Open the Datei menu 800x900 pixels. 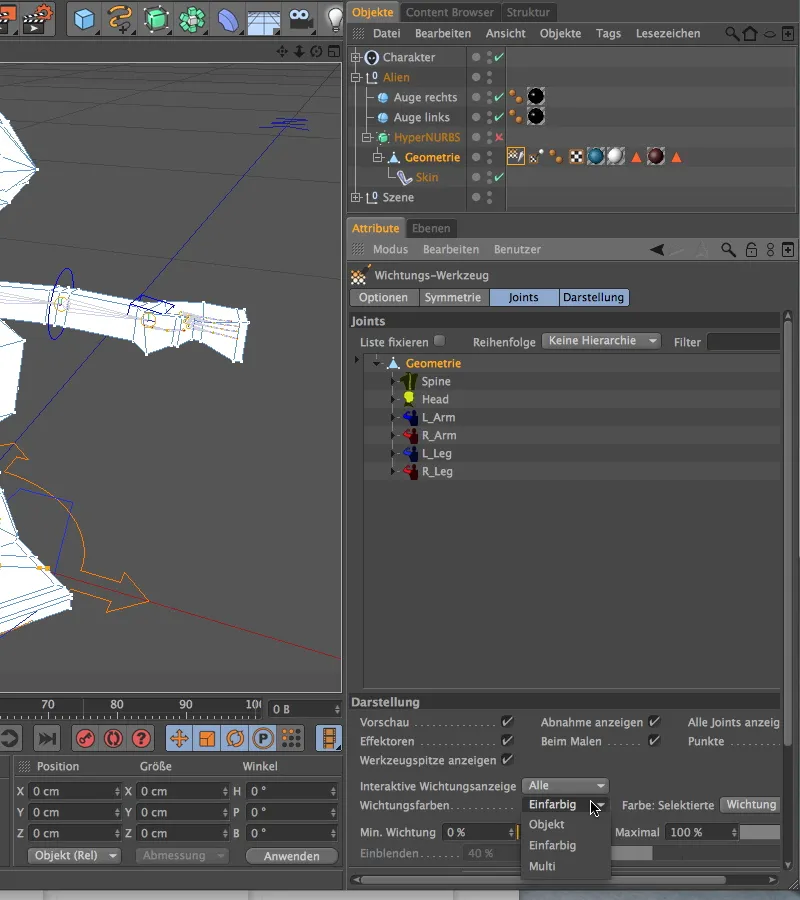pyautogui.click(x=386, y=33)
